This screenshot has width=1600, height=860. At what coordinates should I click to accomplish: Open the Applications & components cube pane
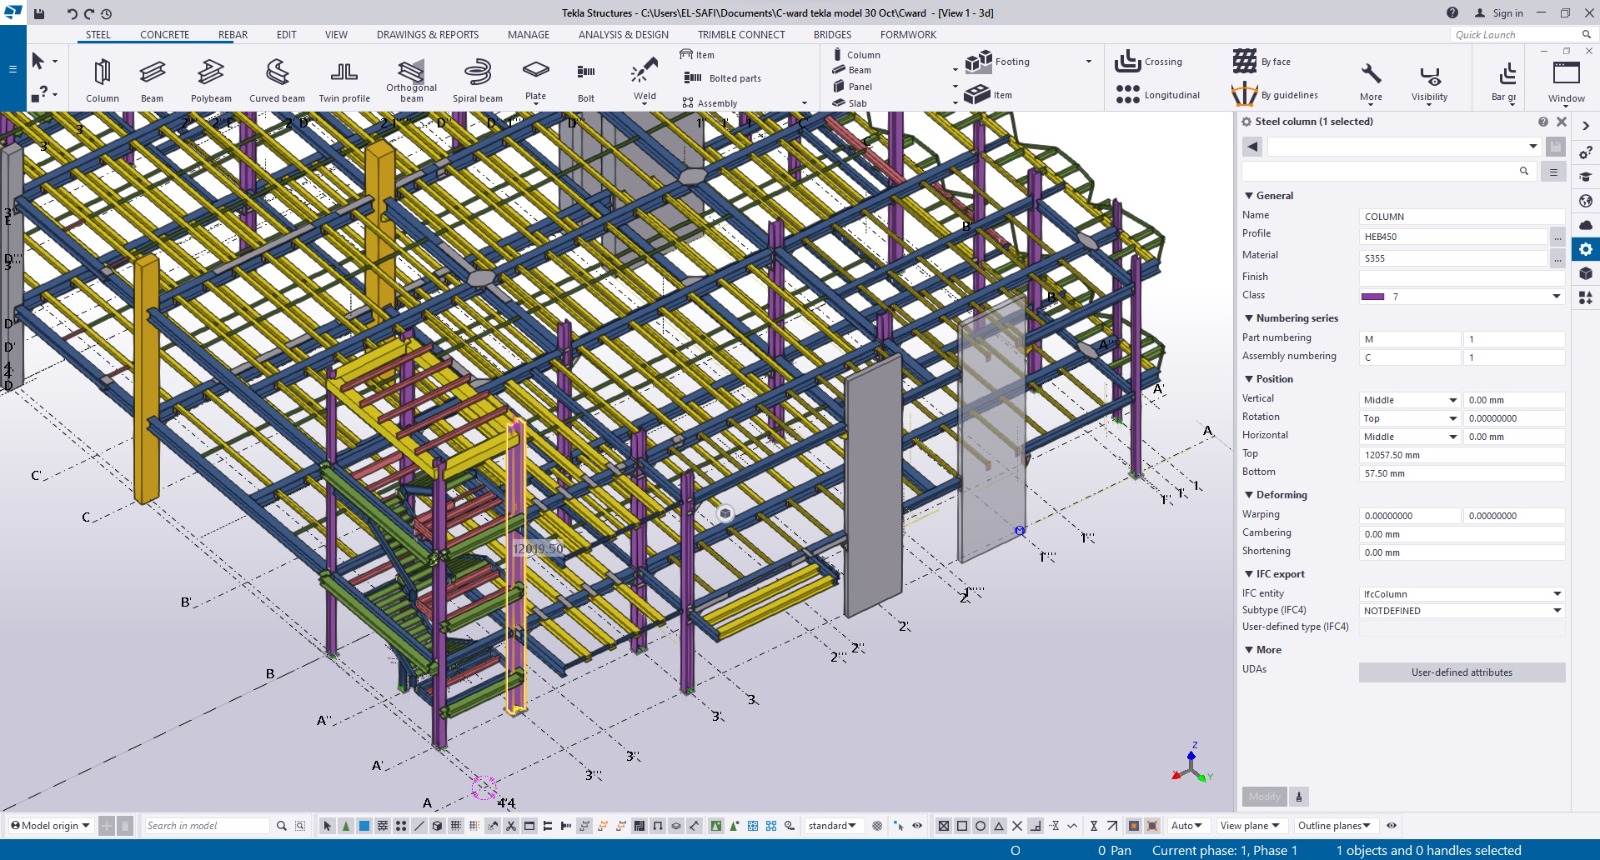coord(1586,273)
